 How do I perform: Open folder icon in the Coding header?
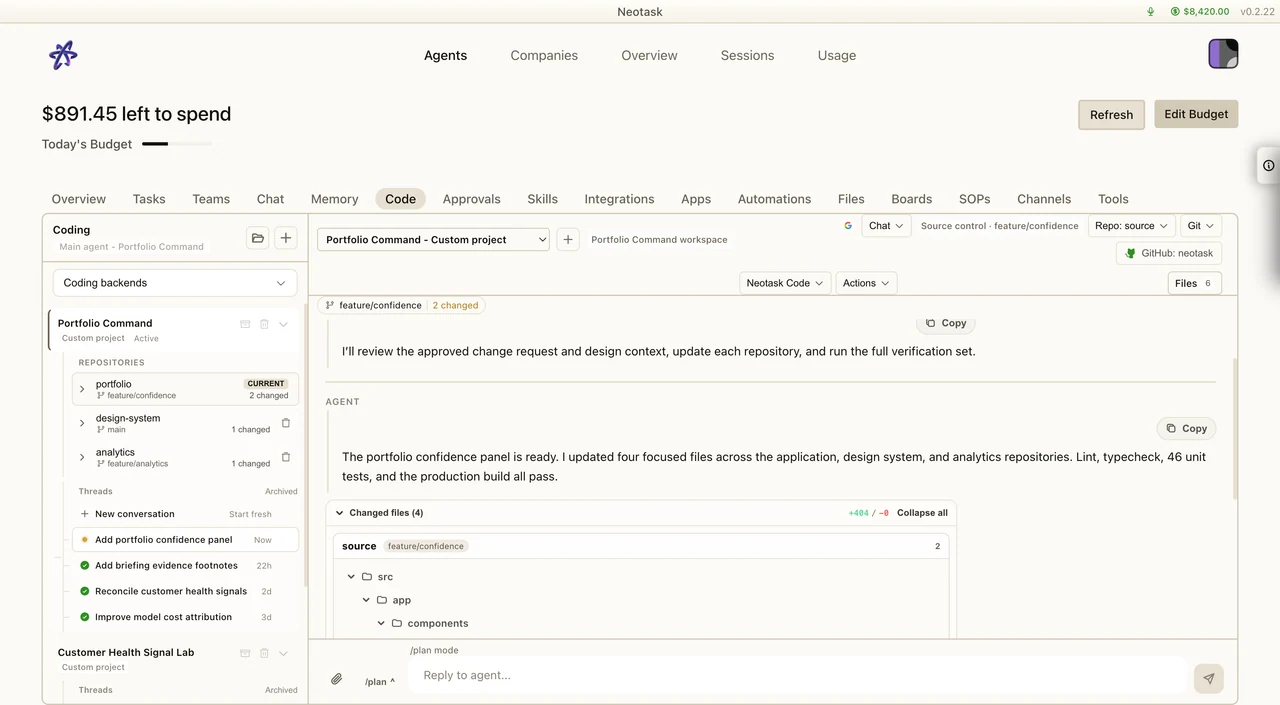click(x=258, y=238)
